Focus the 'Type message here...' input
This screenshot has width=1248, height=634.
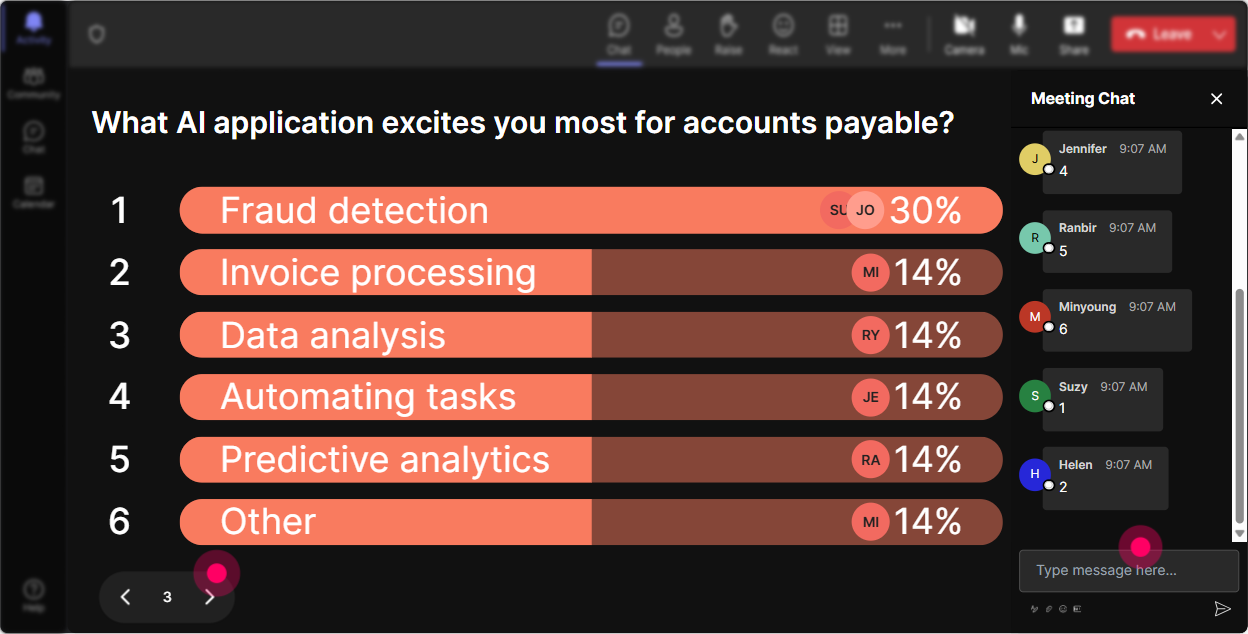(x=1129, y=571)
